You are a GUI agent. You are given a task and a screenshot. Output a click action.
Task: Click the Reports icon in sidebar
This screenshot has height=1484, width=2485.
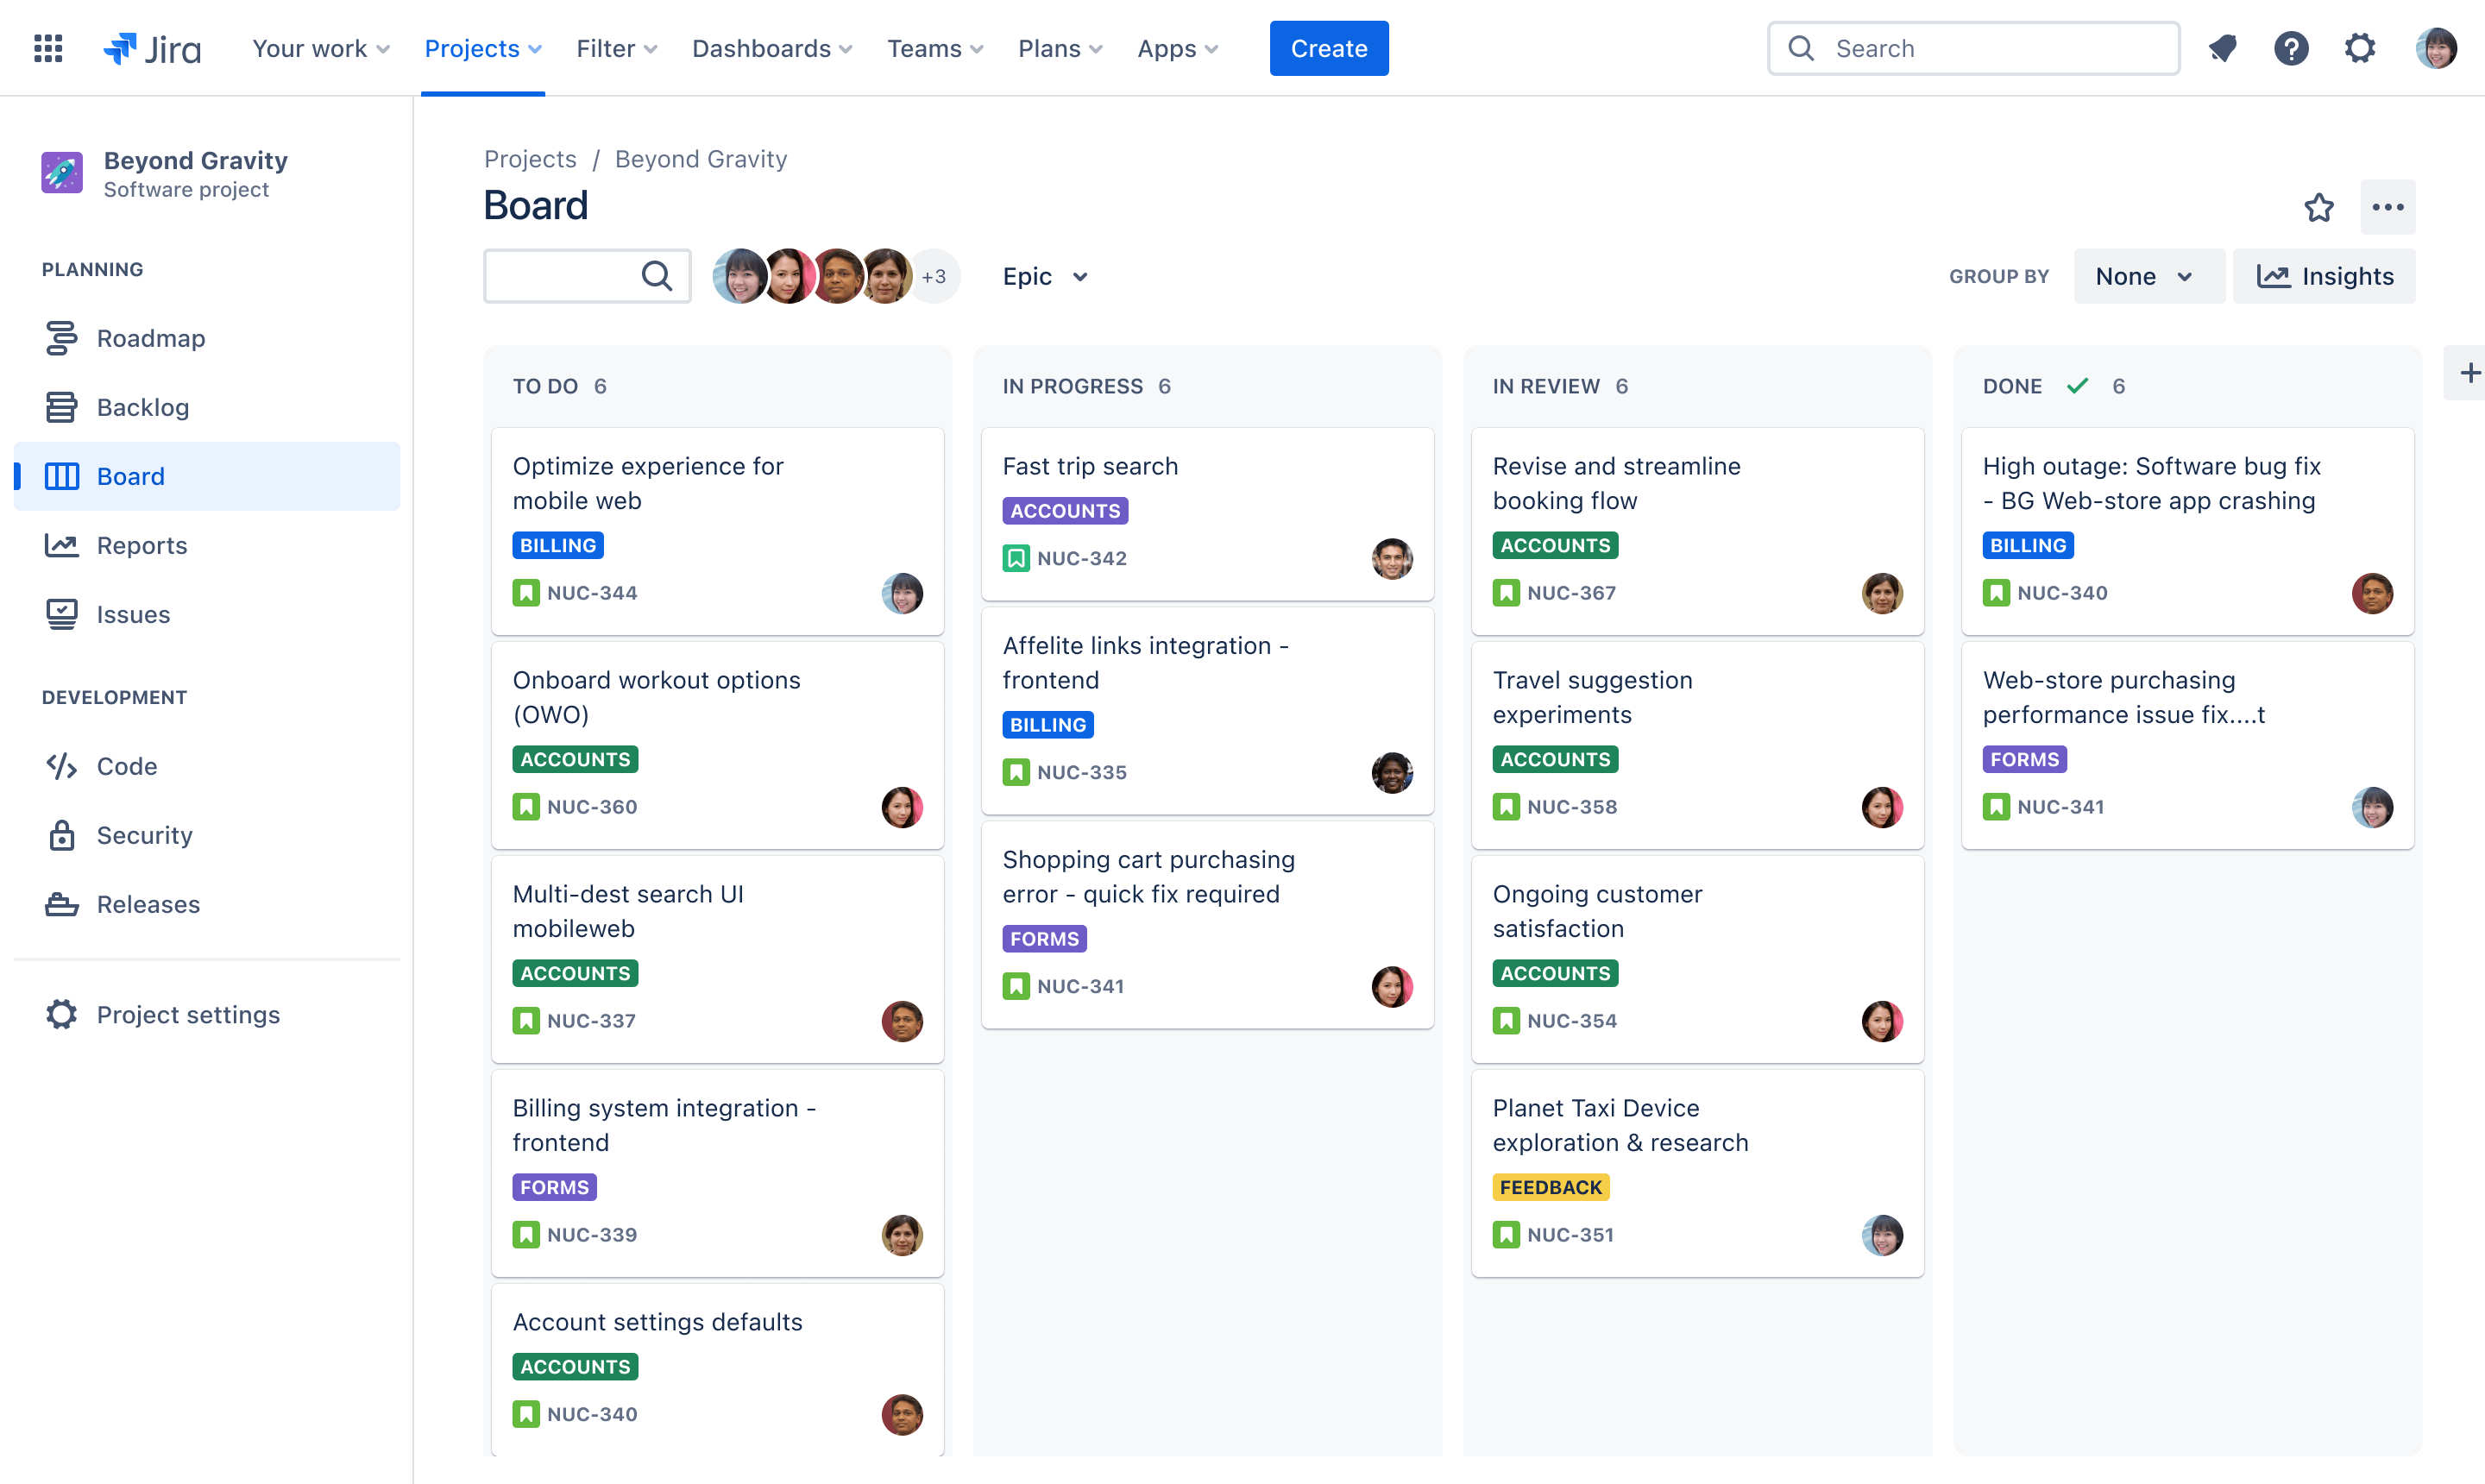(60, 544)
